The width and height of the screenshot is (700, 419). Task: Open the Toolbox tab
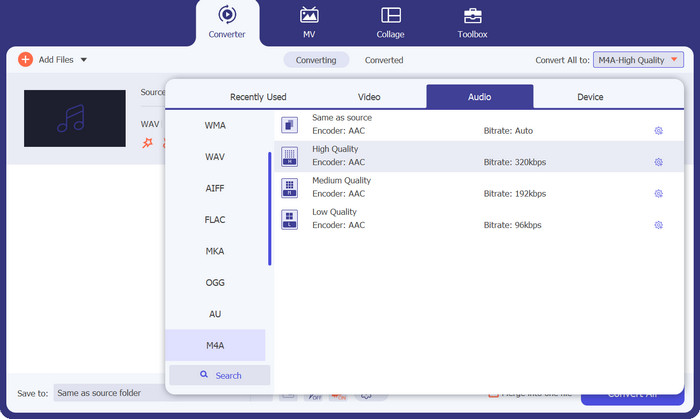pyautogui.click(x=472, y=22)
